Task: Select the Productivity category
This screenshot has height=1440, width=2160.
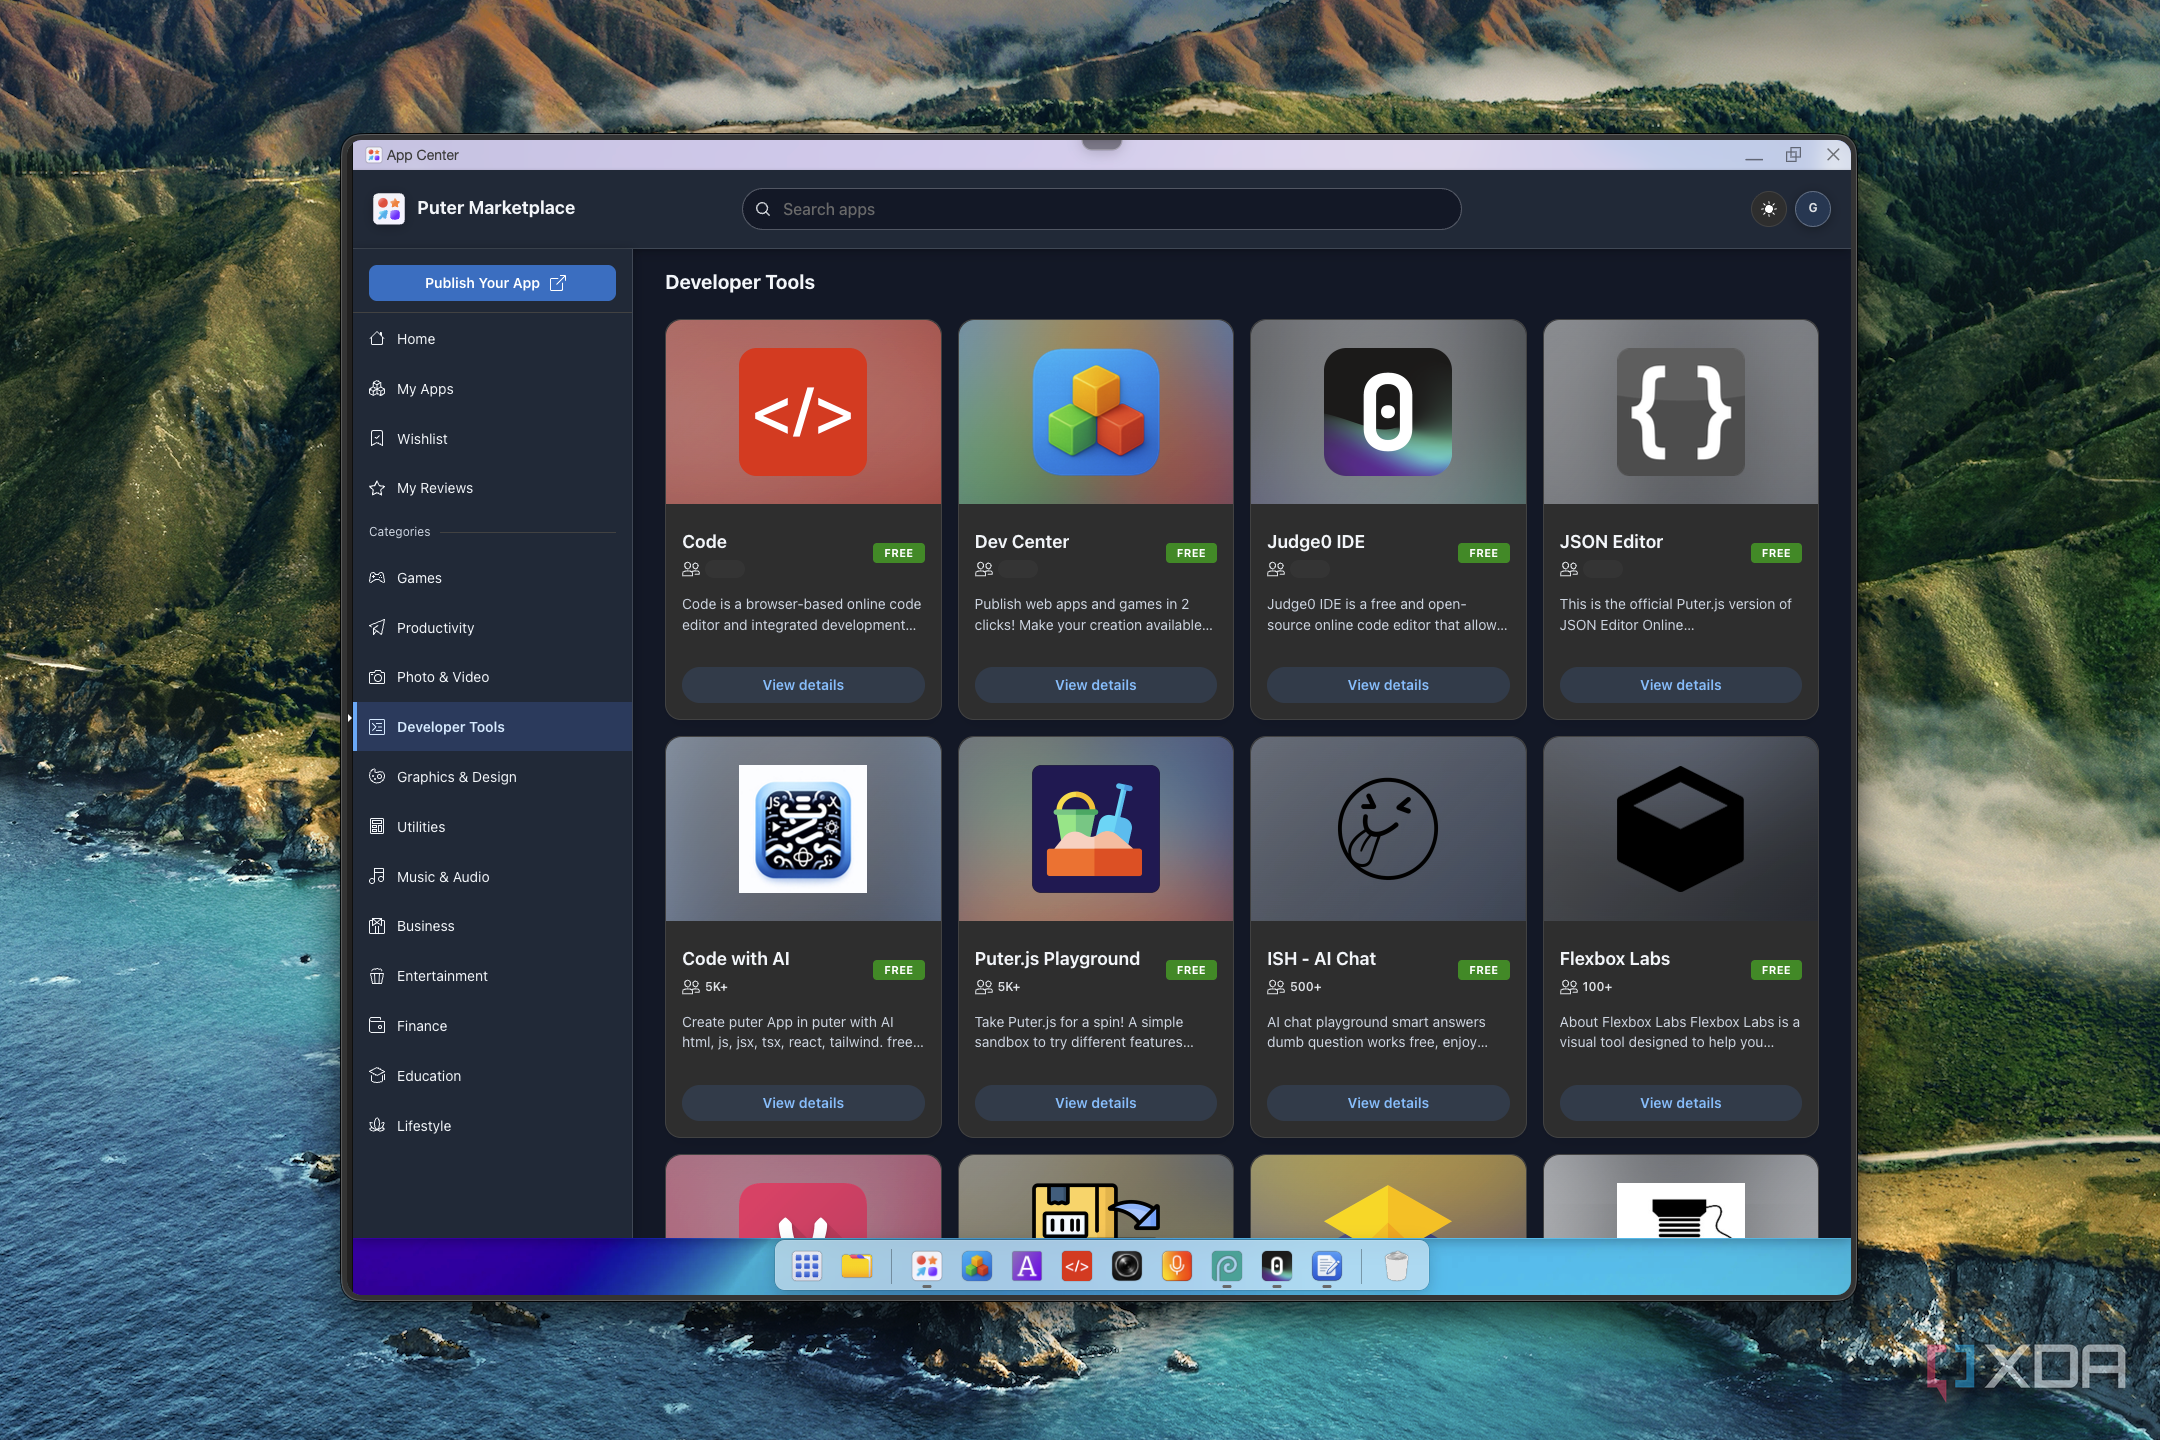Action: [x=492, y=628]
